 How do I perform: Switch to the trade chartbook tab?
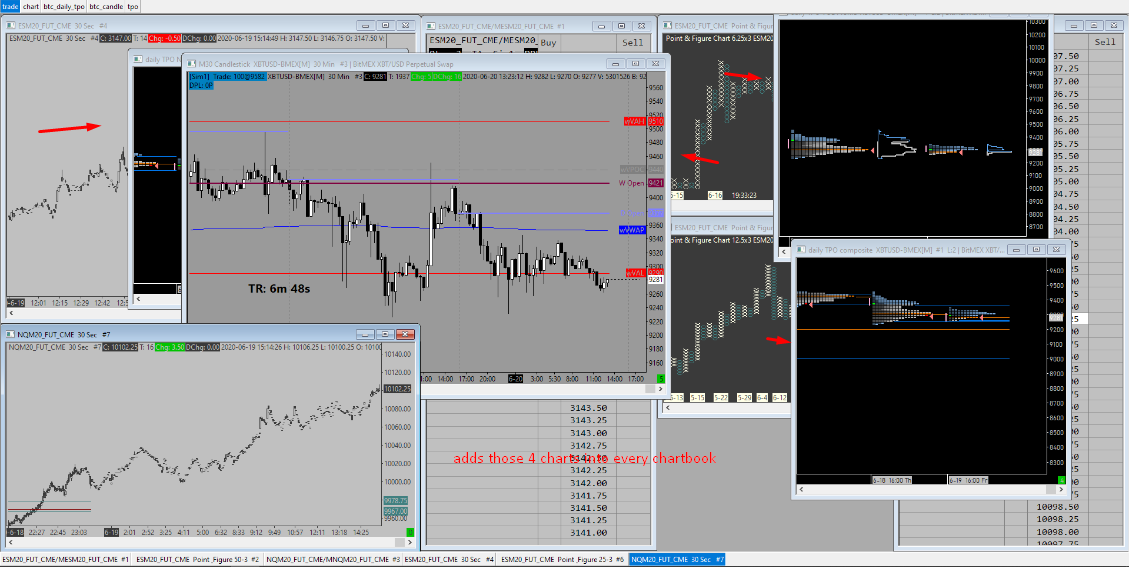[10, 7]
